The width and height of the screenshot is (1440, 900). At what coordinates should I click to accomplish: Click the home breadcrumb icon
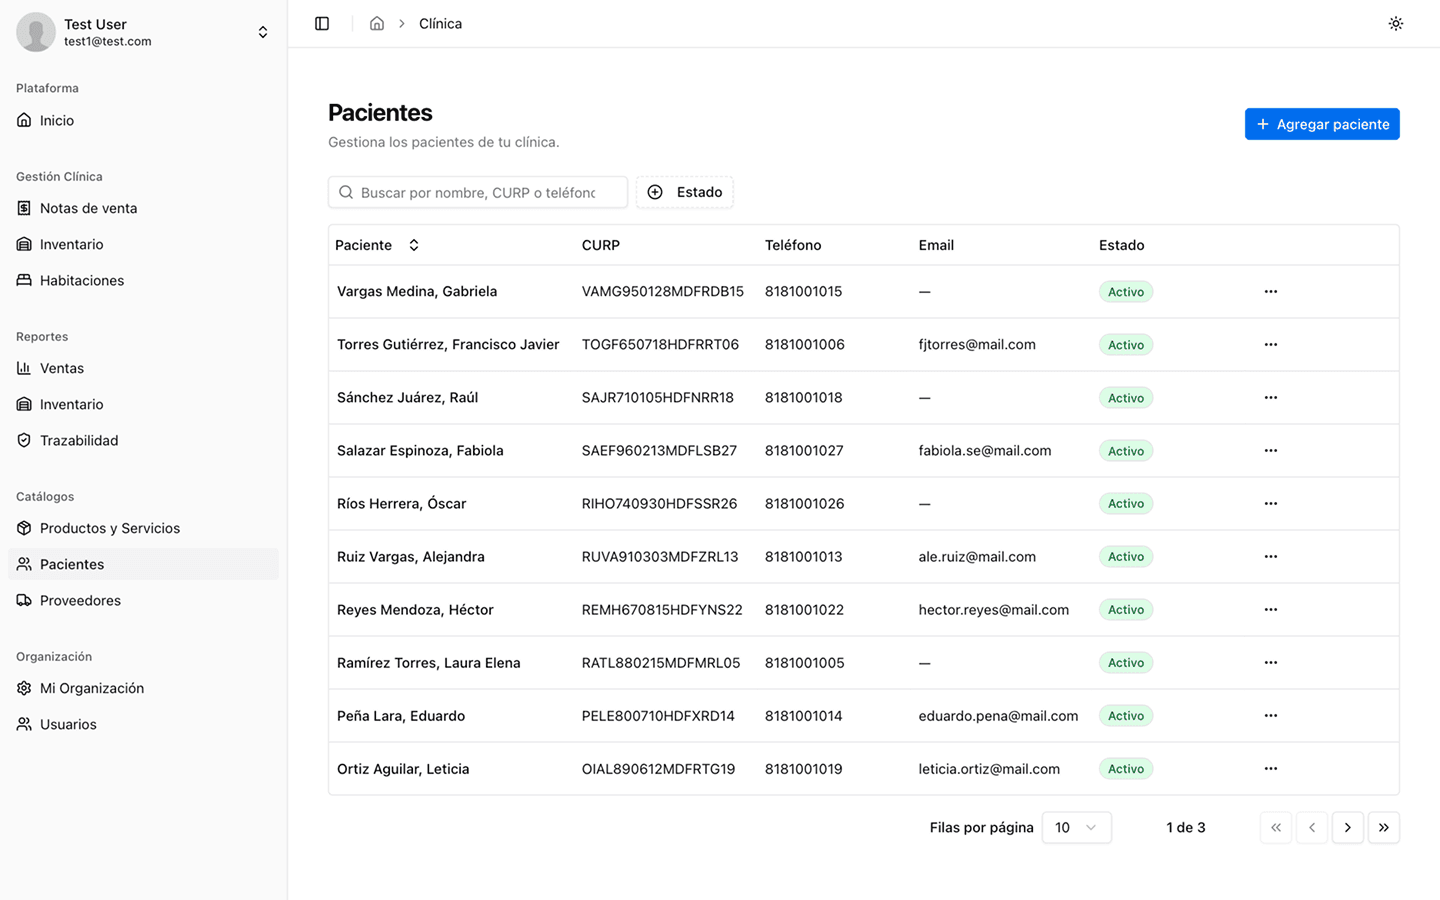click(x=377, y=24)
